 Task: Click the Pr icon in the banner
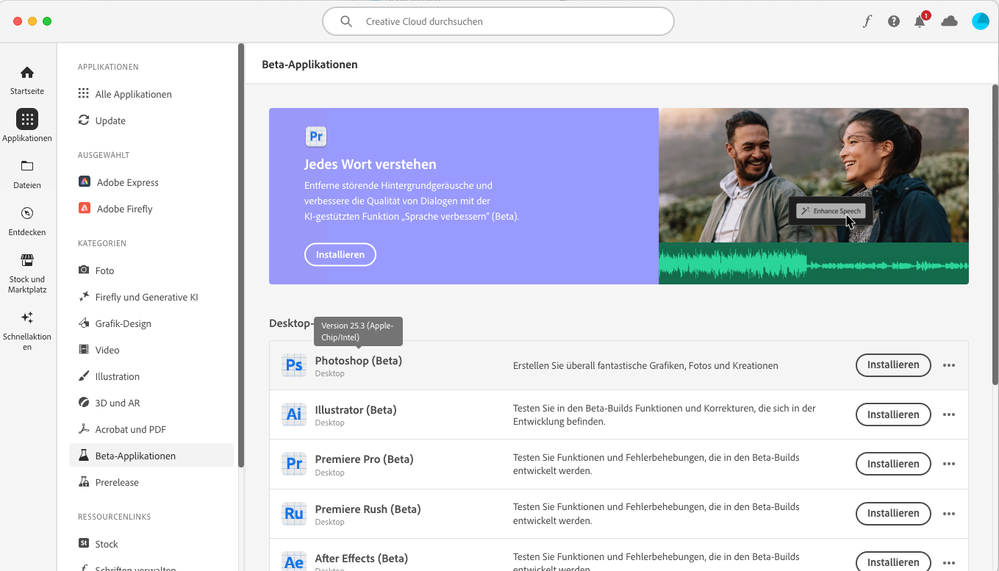click(316, 136)
